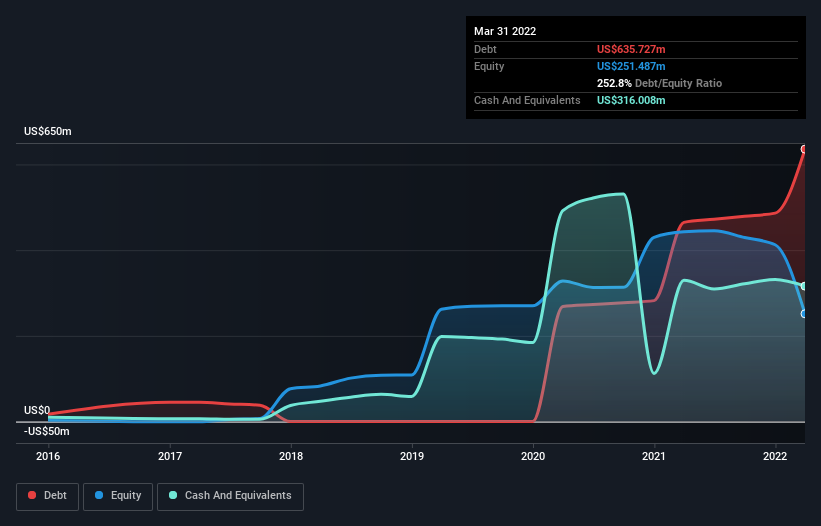This screenshot has width=821, height=526.
Task: Click the 252.8% Debt/Equity Ratio text
Action: (659, 83)
